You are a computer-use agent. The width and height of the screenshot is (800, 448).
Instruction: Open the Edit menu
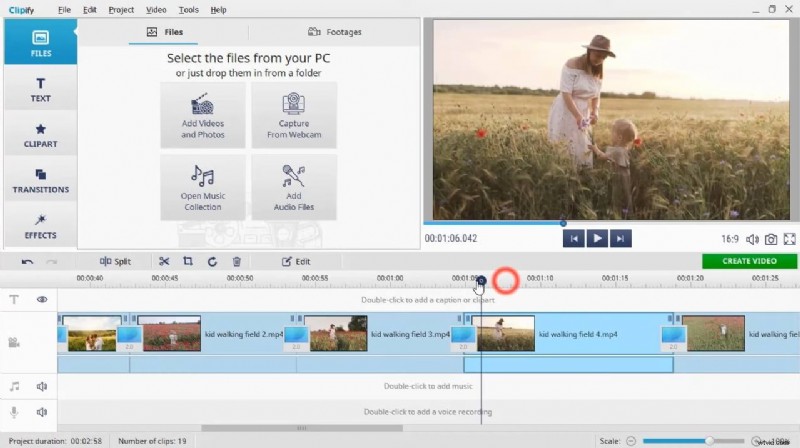coord(90,10)
